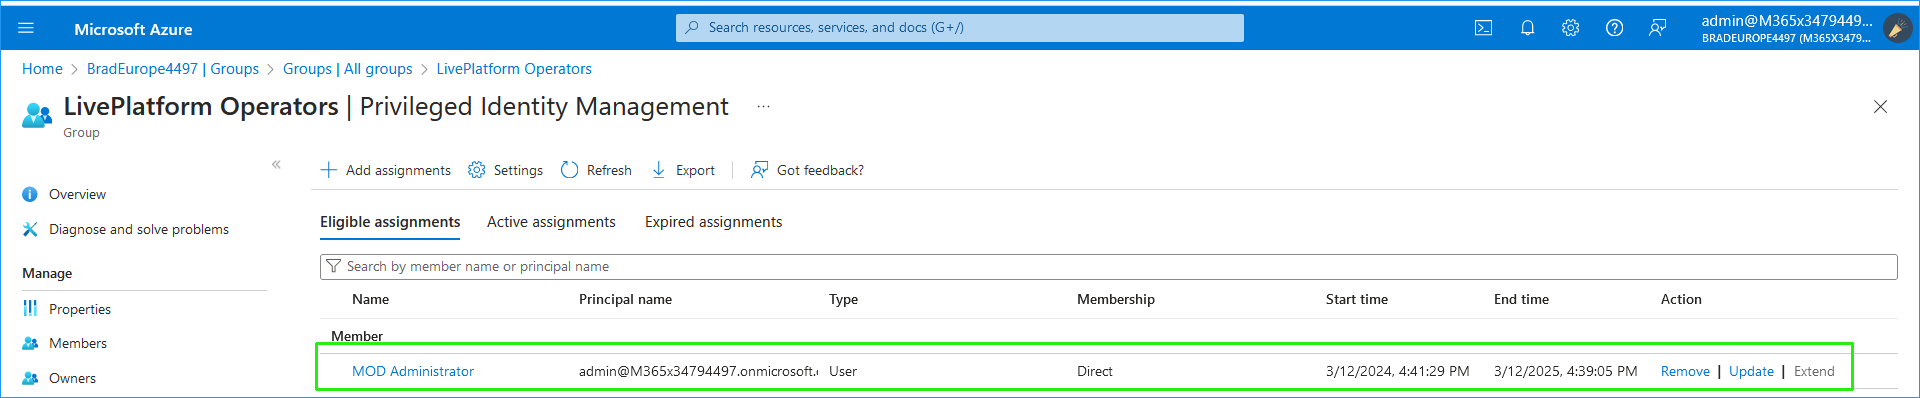Click the Type column header
The height and width of the screenshot is (398, 1920).
tap(843, 299)
